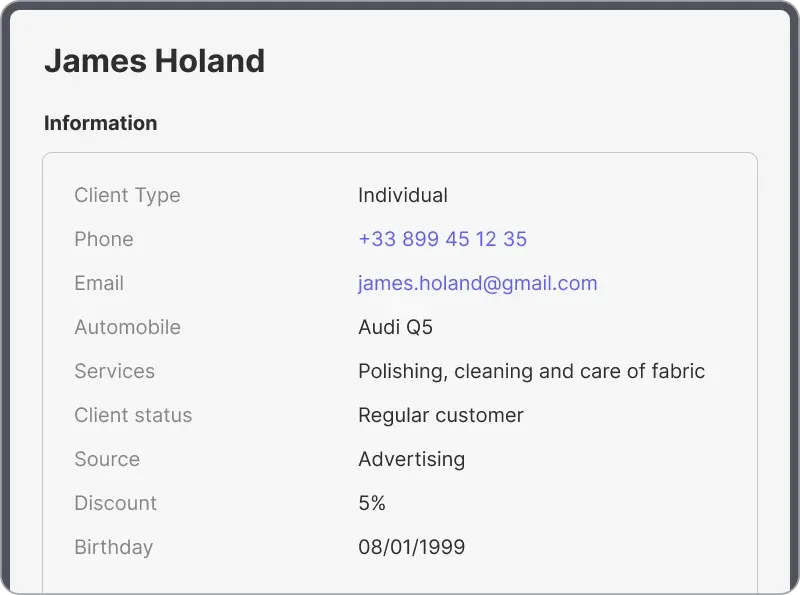Click the Regular customer status value
Image resolution: width=800 pixels, height=595 pixels.
pos(440,415)
